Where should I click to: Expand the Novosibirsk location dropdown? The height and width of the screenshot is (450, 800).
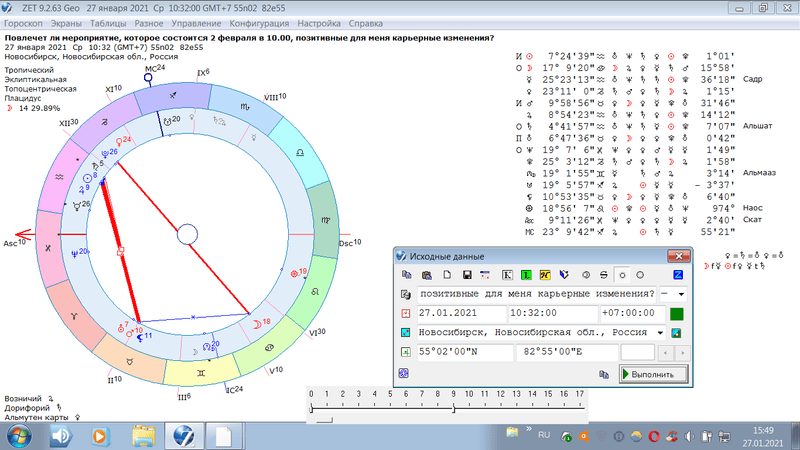(x=661, y=332)
